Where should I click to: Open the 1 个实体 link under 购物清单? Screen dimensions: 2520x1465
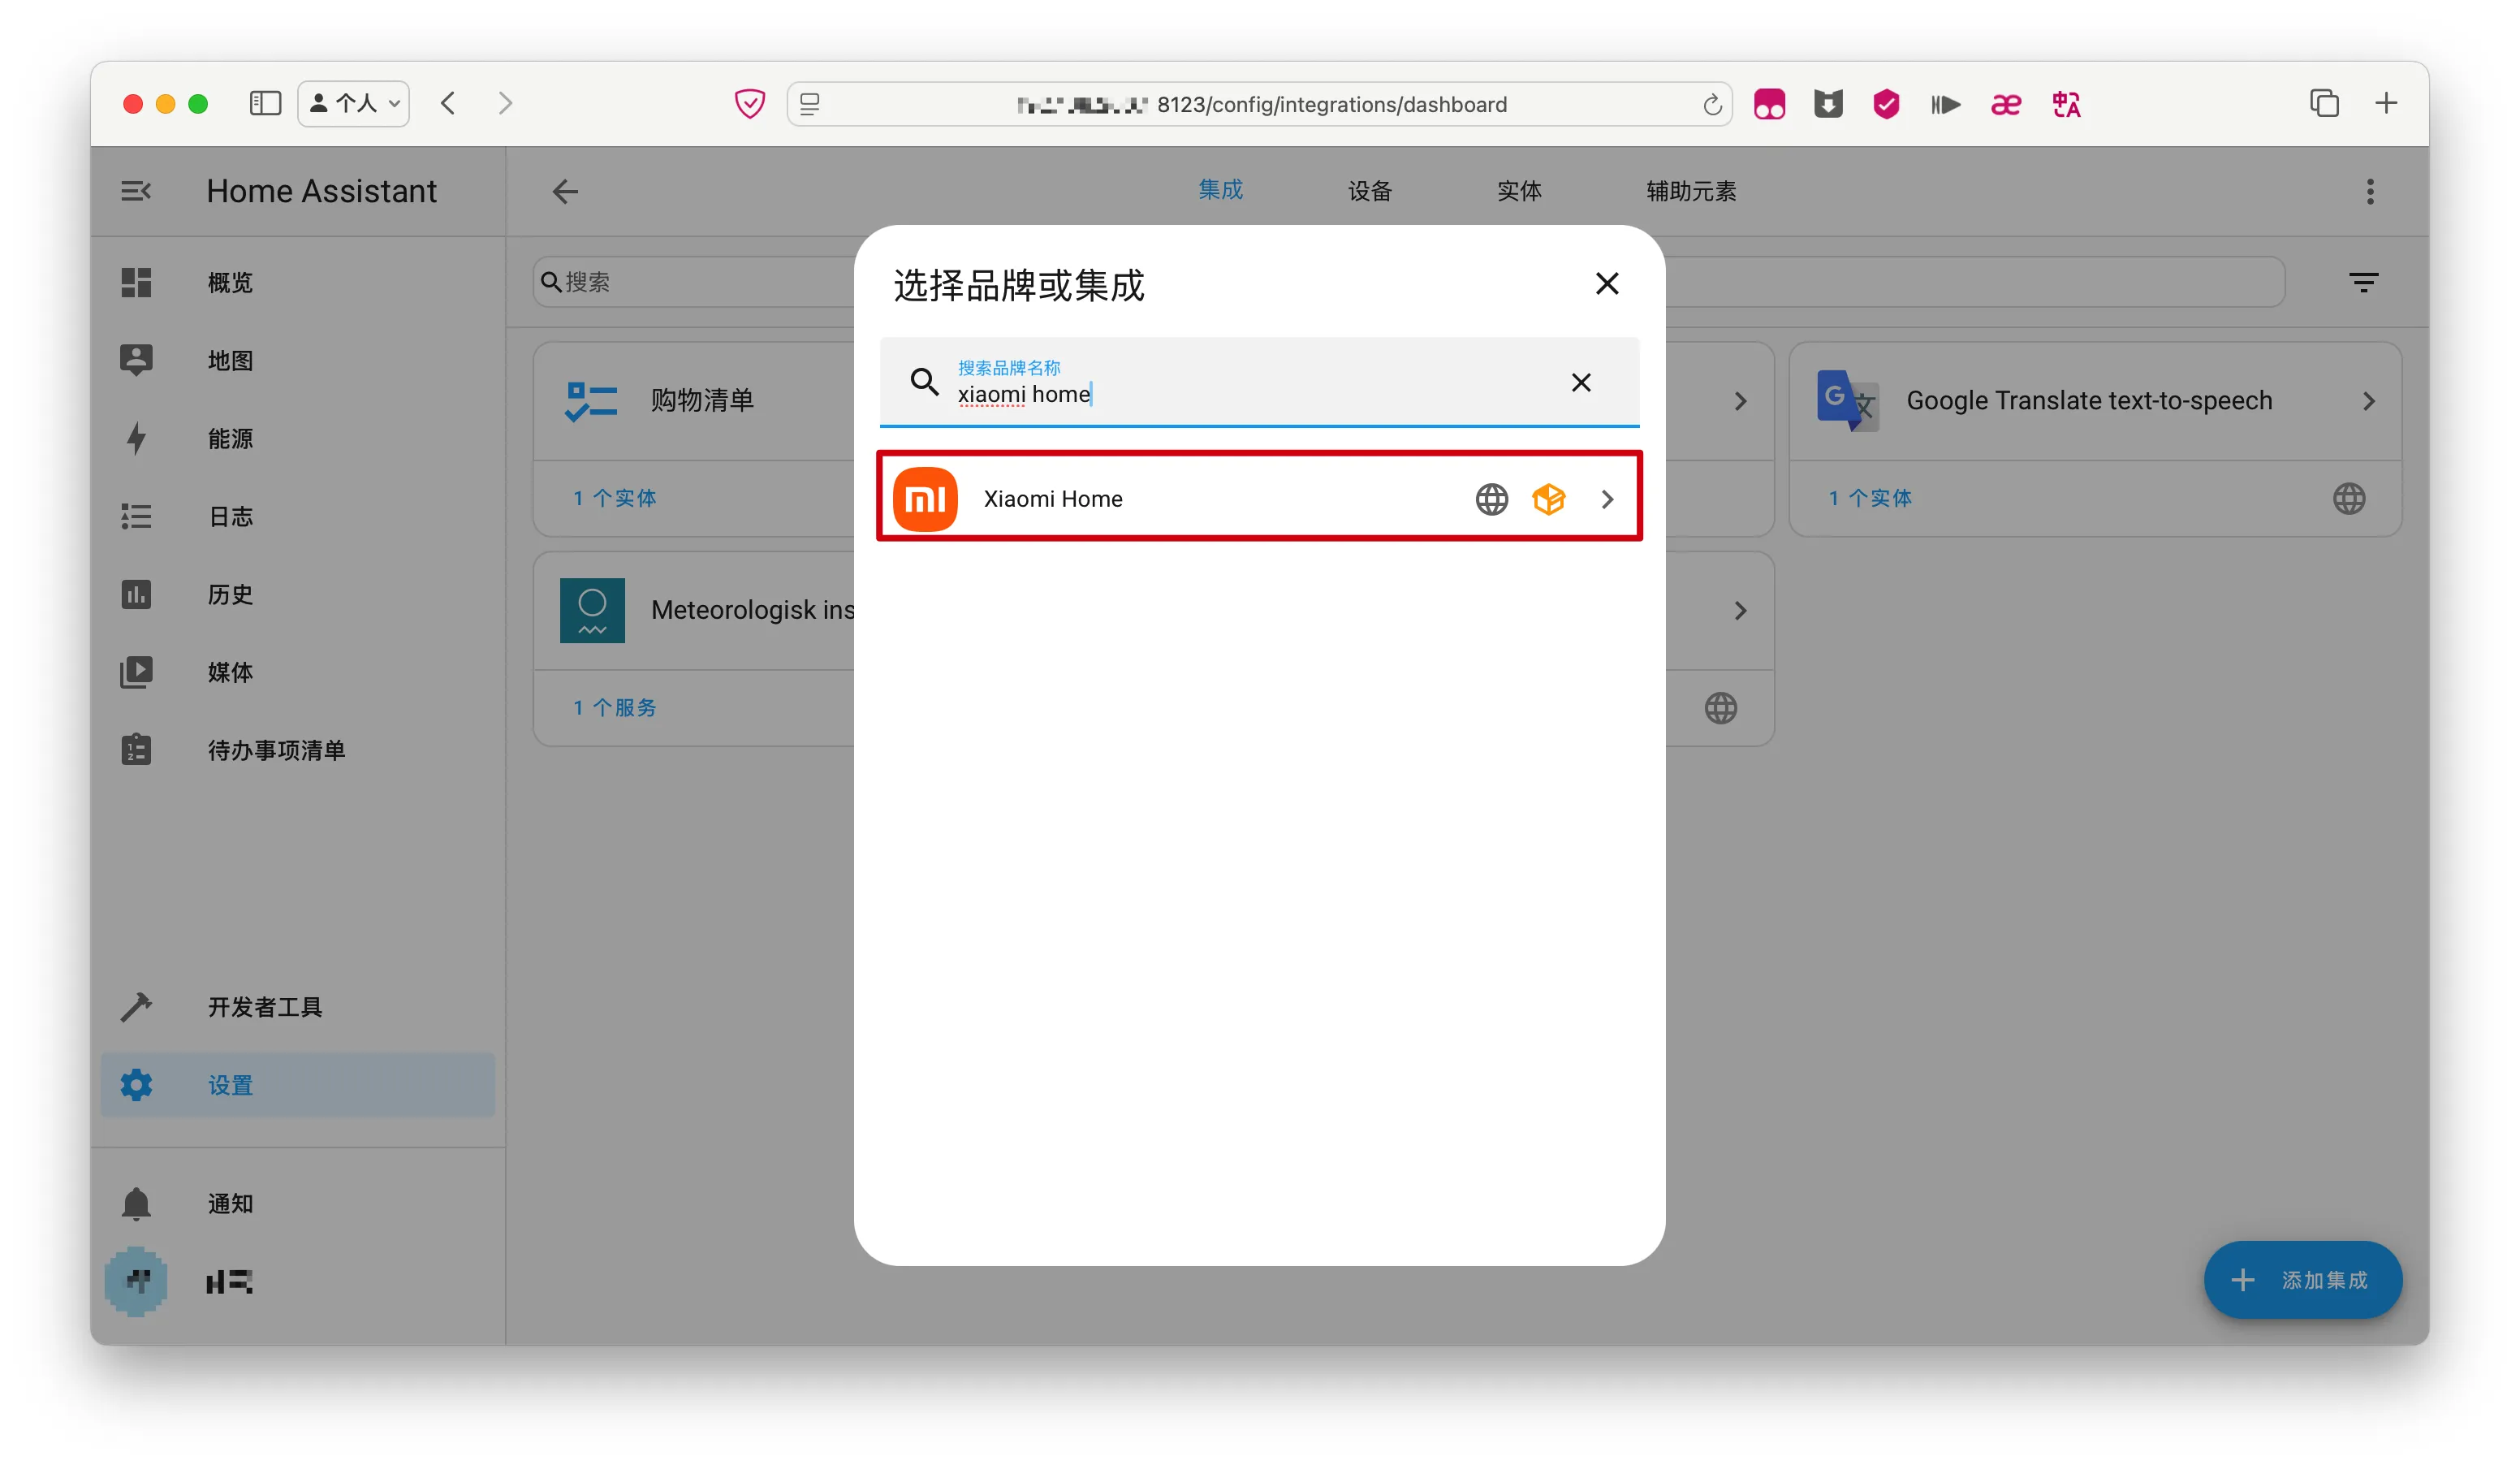point(614,498)
